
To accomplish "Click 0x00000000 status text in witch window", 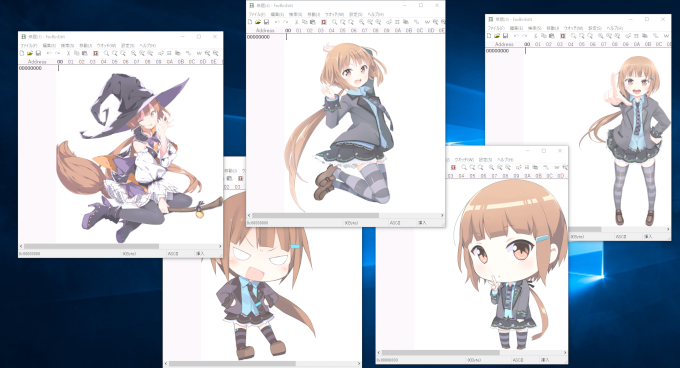I will (x=29, y=253).
